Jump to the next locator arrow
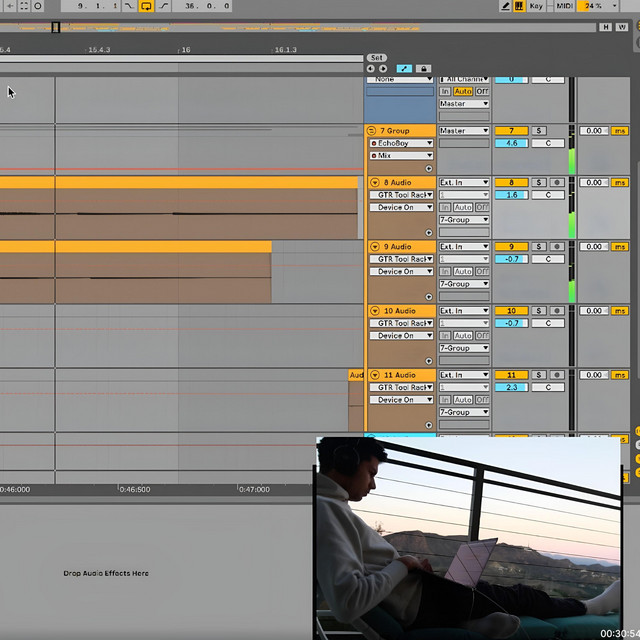 pos(382,68)
